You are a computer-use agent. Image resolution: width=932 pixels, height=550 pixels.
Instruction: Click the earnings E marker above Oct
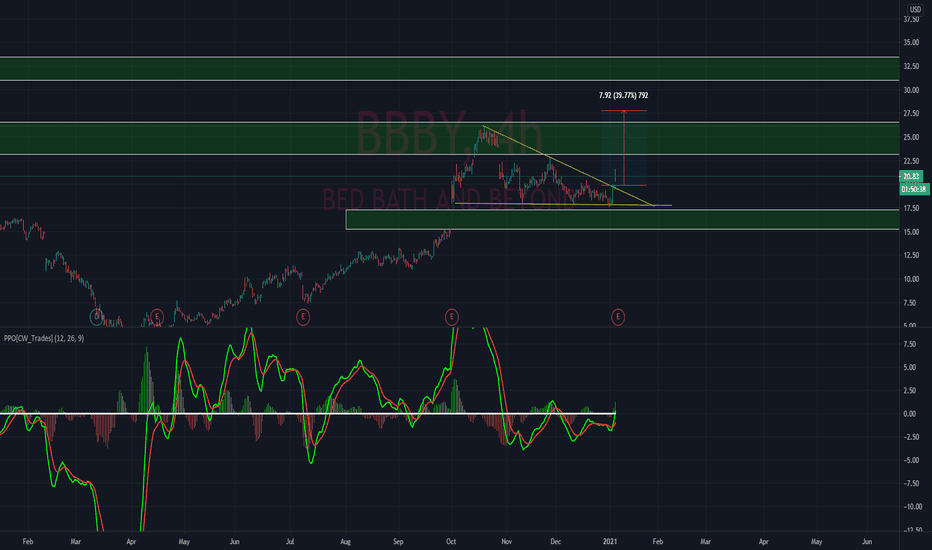coord(452,317)
